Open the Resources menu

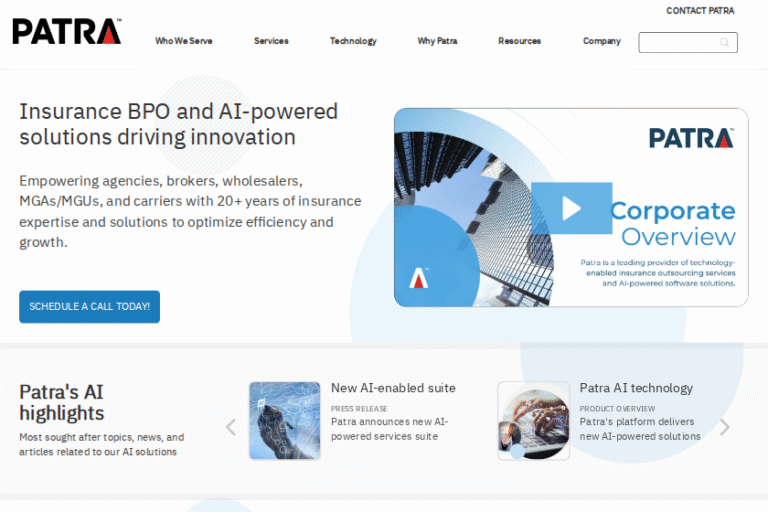520,41
